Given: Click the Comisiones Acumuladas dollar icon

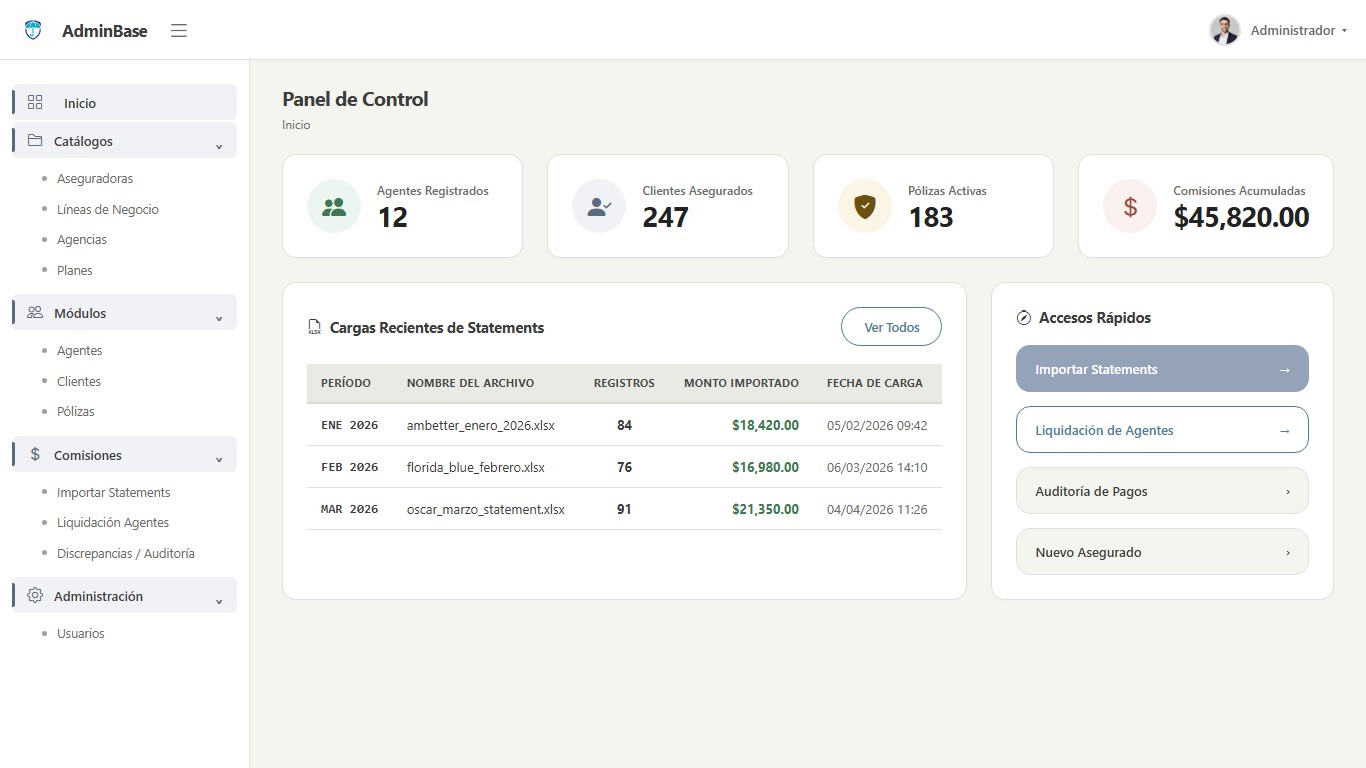Looking at the screenshot, I should 1130,206.
